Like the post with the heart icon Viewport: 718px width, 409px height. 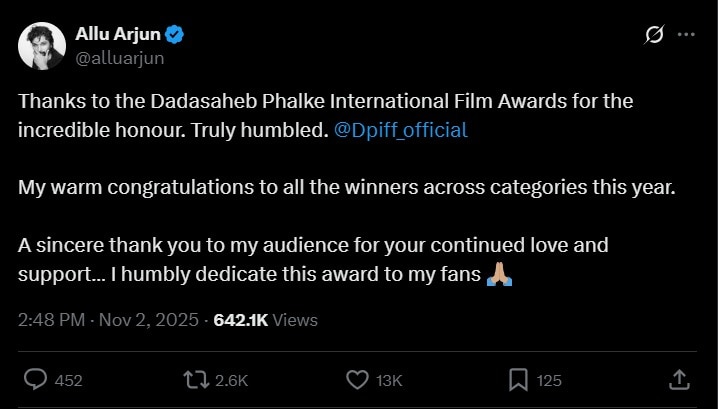click(x=357, y=379)
